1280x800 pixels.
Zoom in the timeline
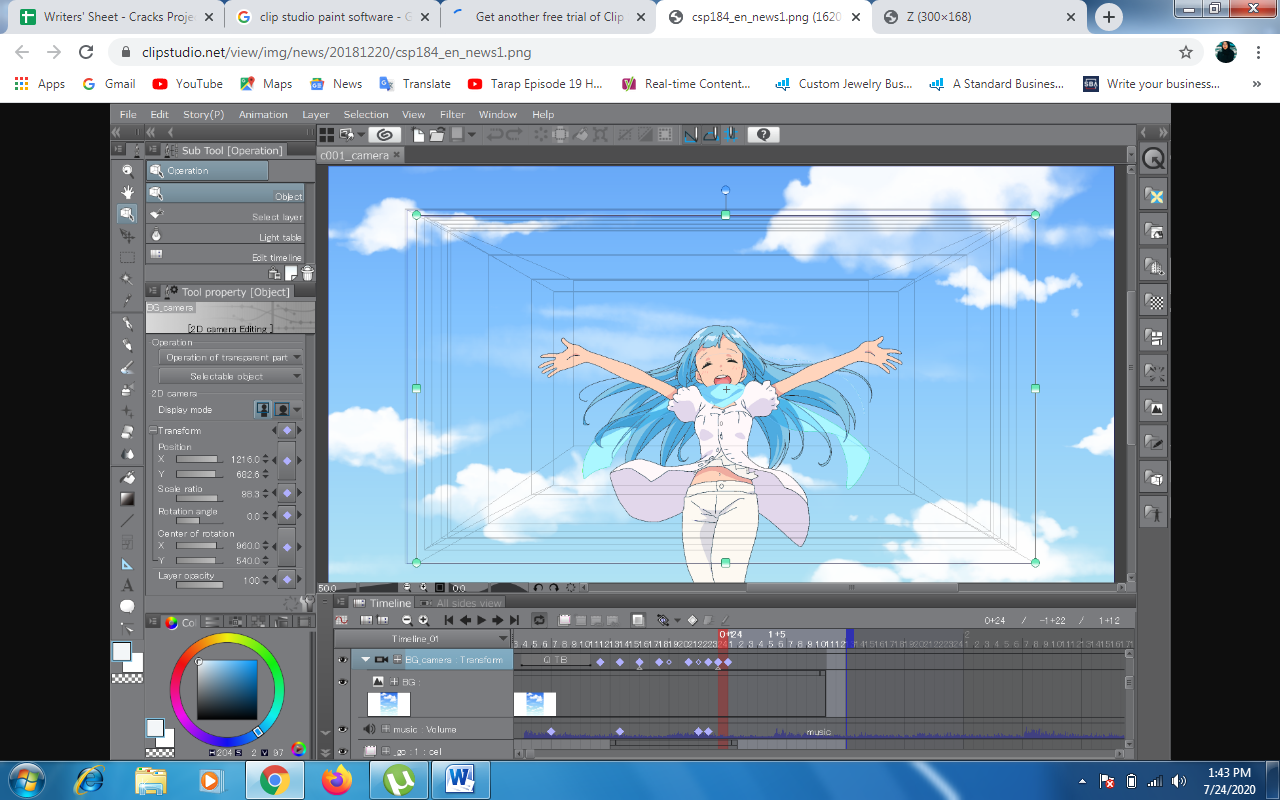(423, 620)
